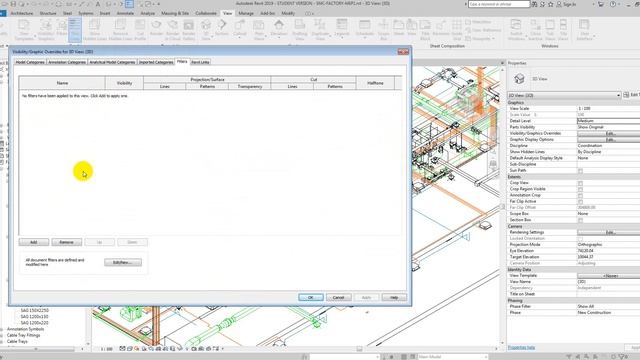Toggle the Sun Path checkbox
Image resolution: width=640 pixels, height=360 pixels.
point(580,171)
